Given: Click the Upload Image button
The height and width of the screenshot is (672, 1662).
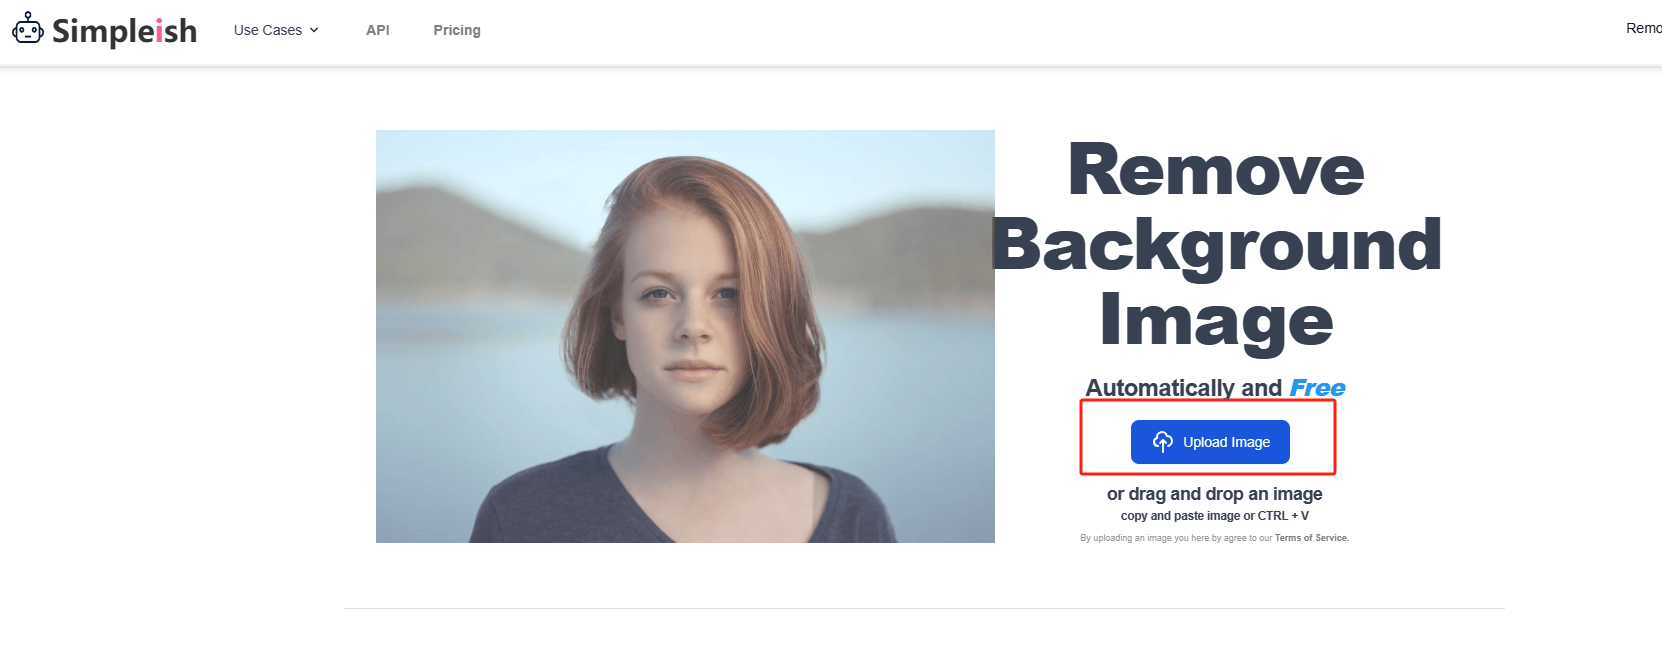Looking at the screenshot, I should (1210, 442).
